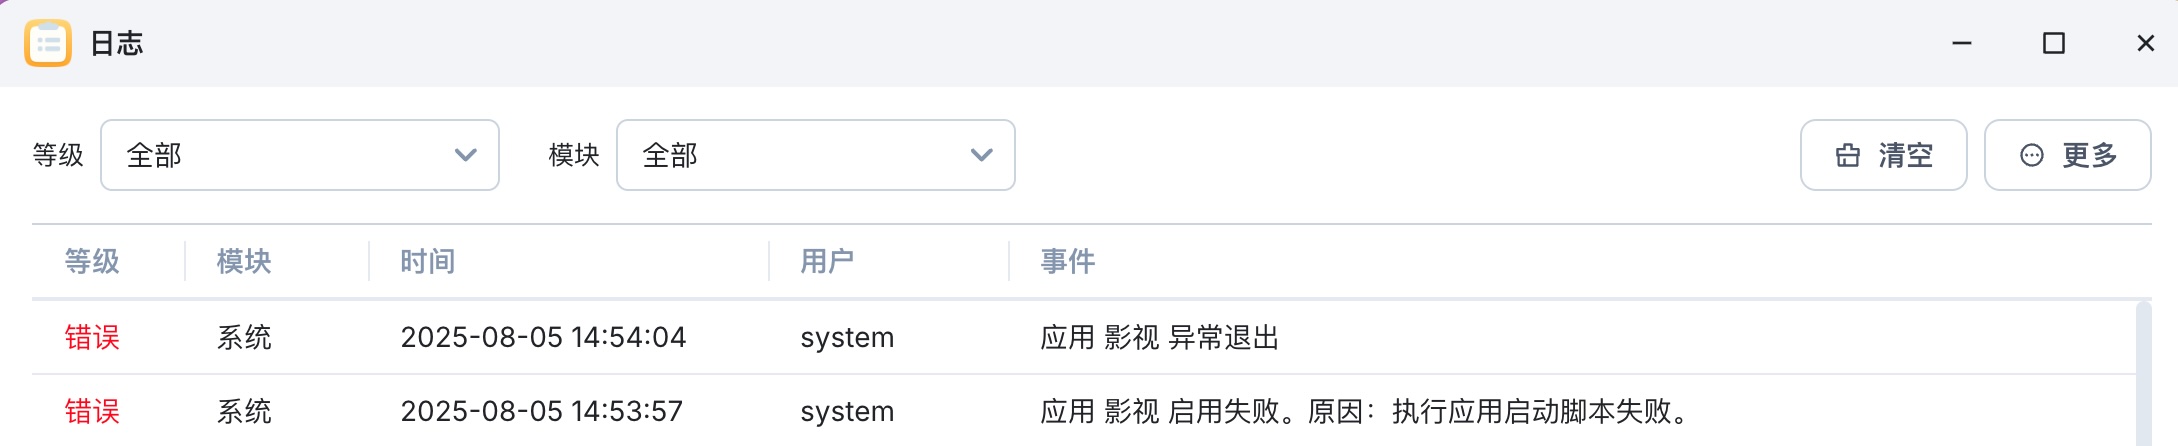Open the 等级 level filter dropdown
This screenshot has height=446, width=2178.
tap(300, 155)
